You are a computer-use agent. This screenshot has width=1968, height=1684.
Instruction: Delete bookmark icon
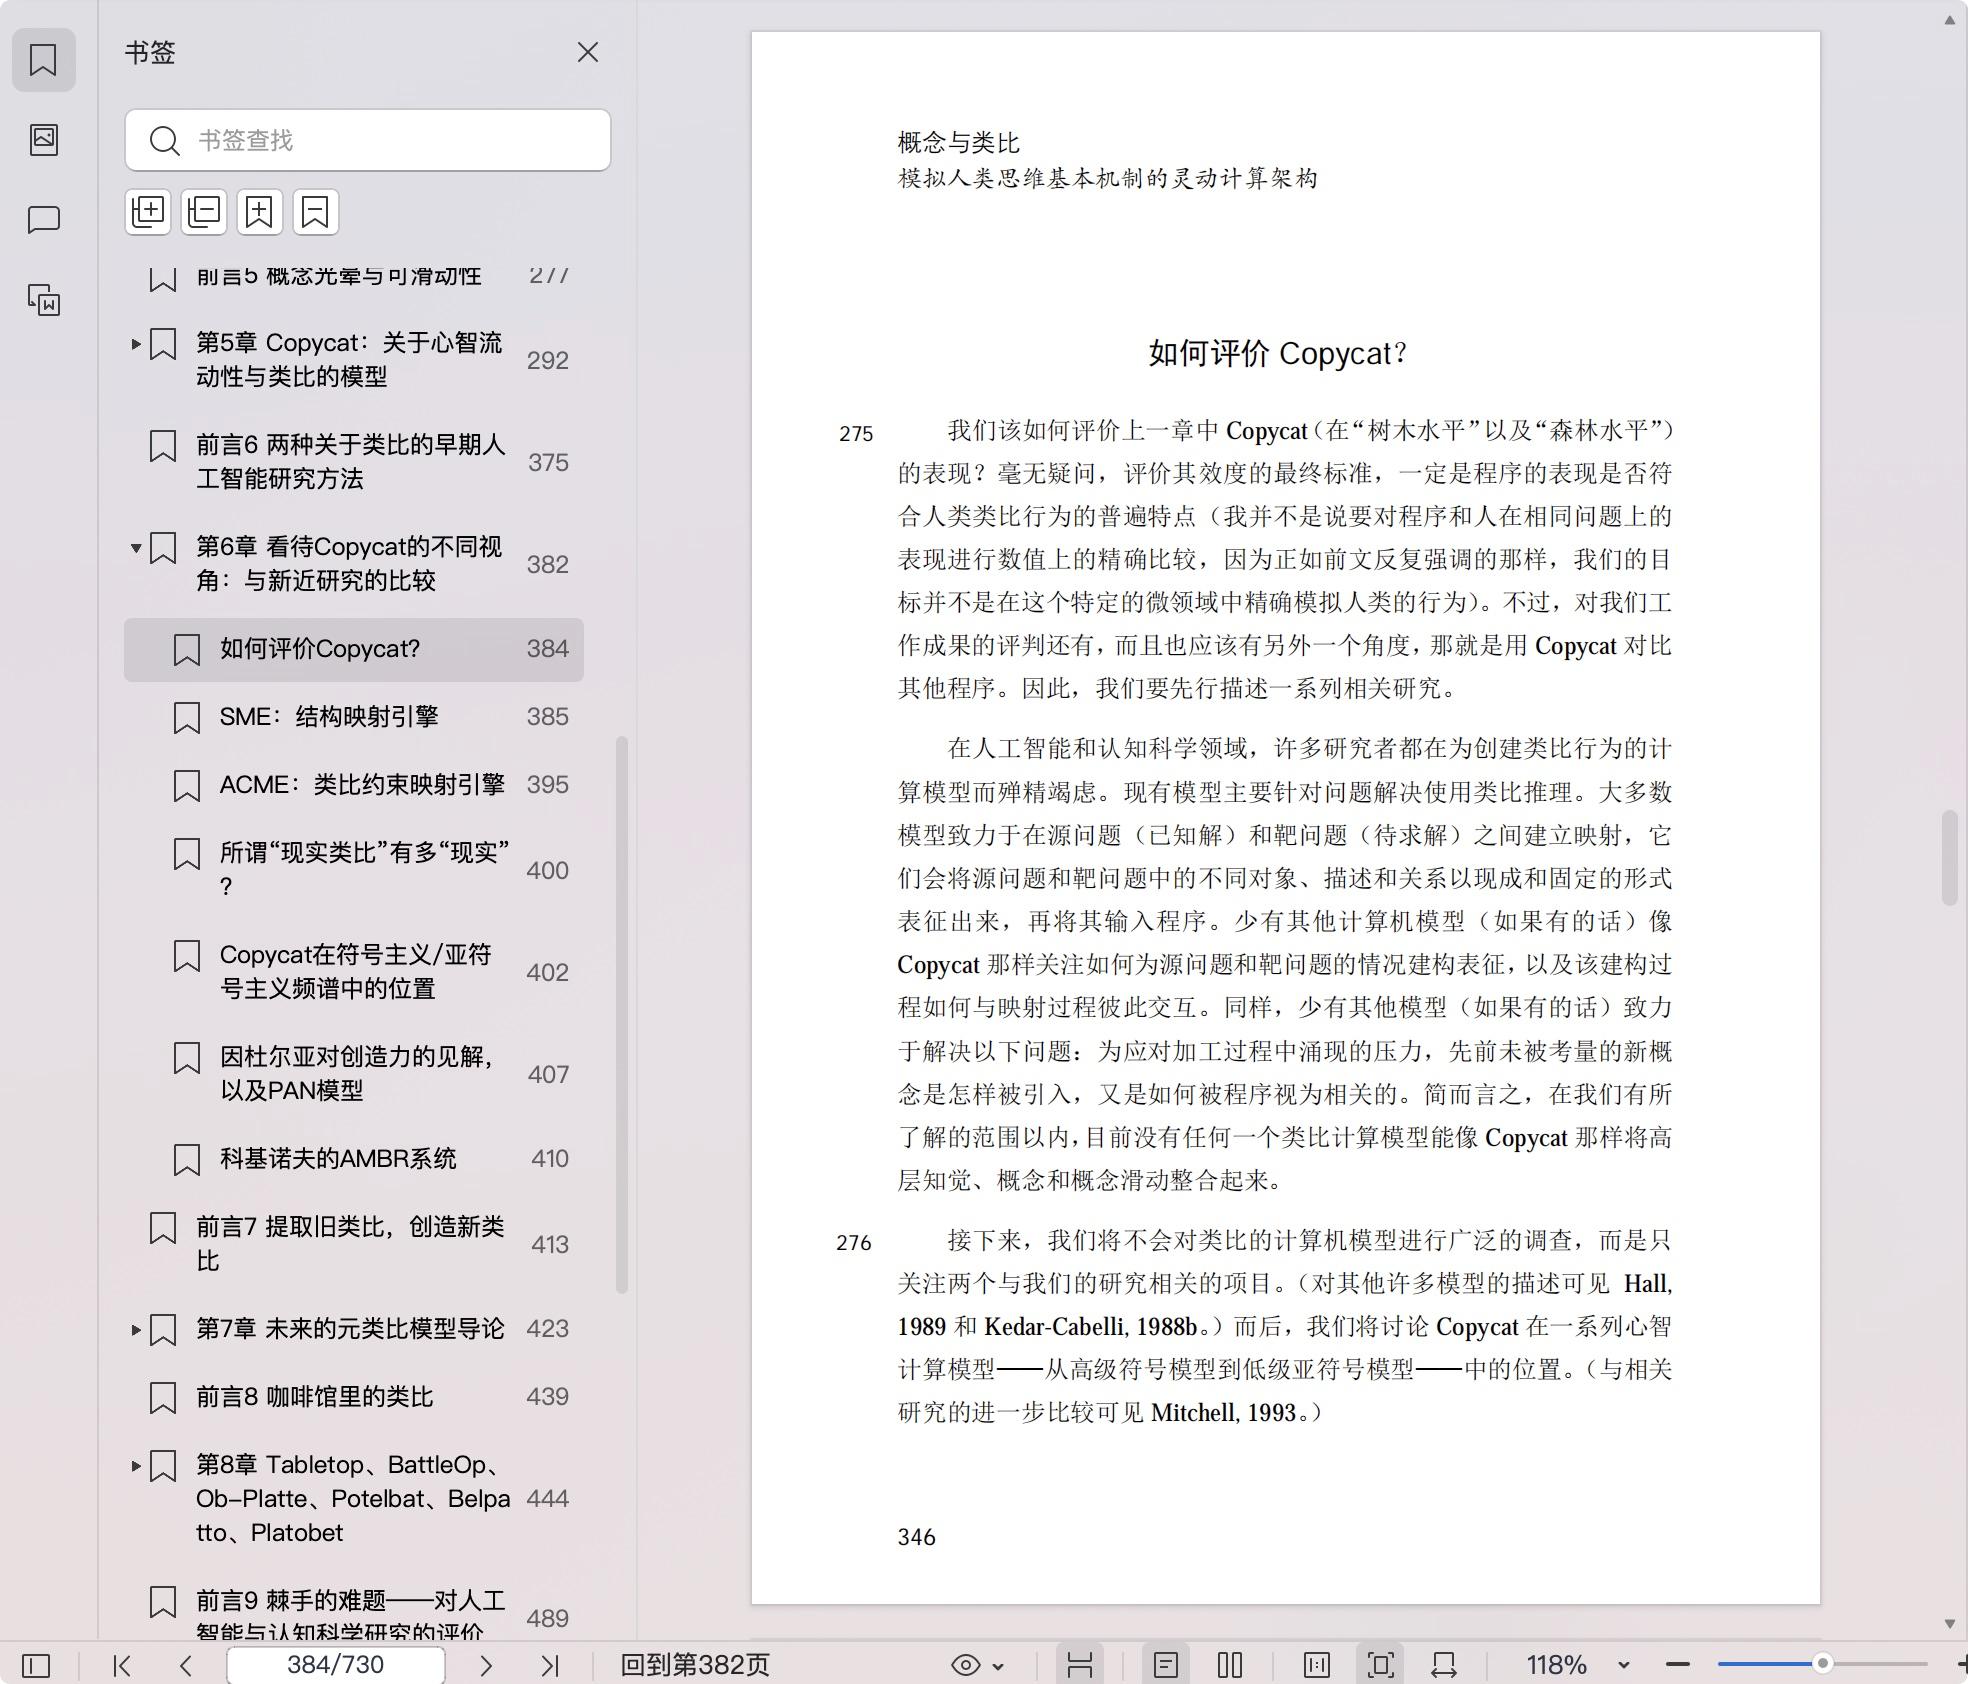pos(316,212)
